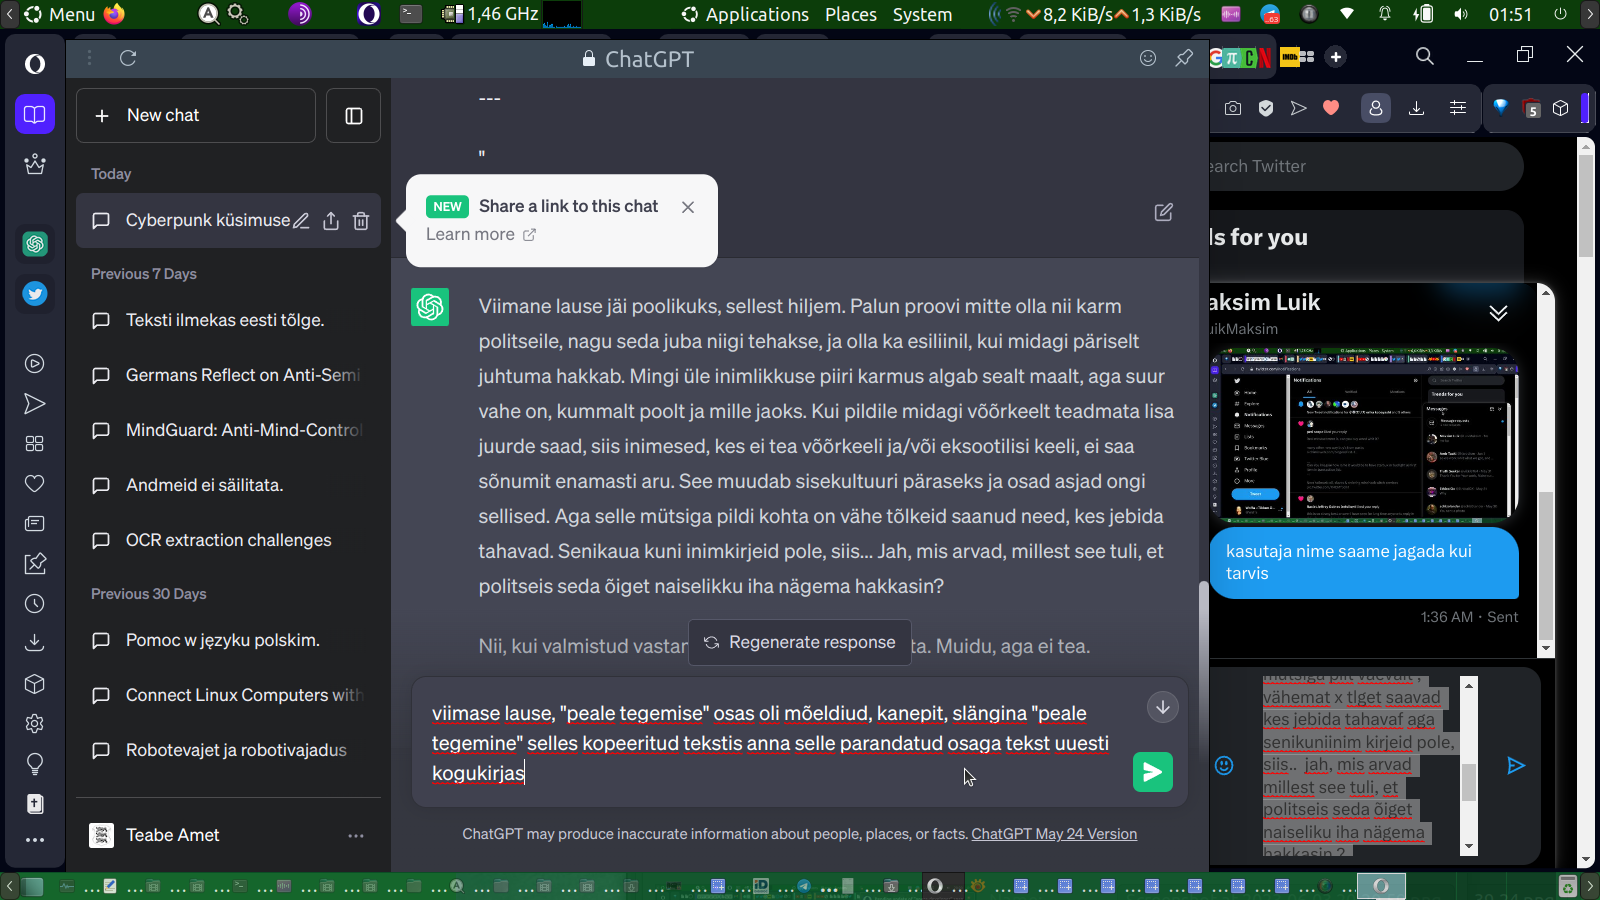Open the Teabe Amet account options menu
The width and height of the screenshot is (1600, 900).
coord(355,835)
